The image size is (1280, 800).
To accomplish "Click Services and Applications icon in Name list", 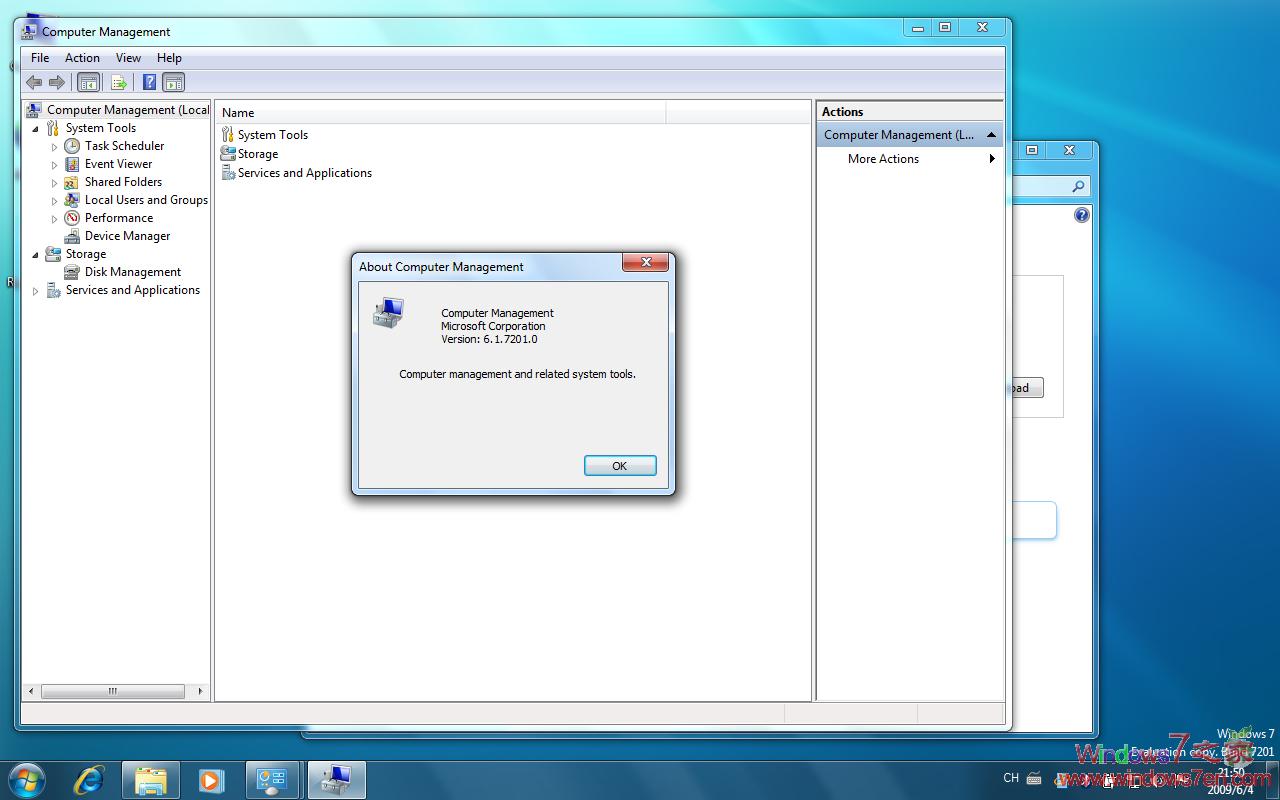I will (x=228, y=173).
